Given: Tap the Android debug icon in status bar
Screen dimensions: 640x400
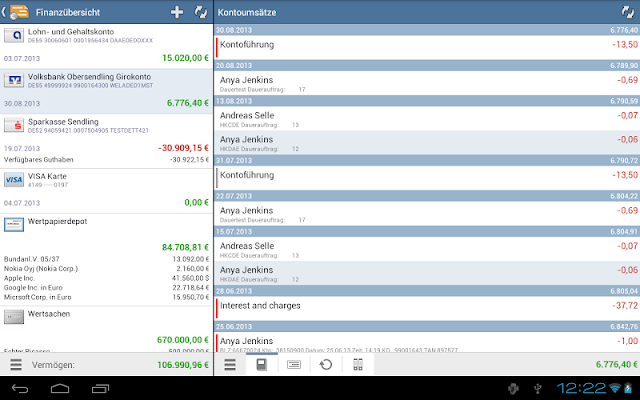Looking at the screenshot, I should coord(513,389).
